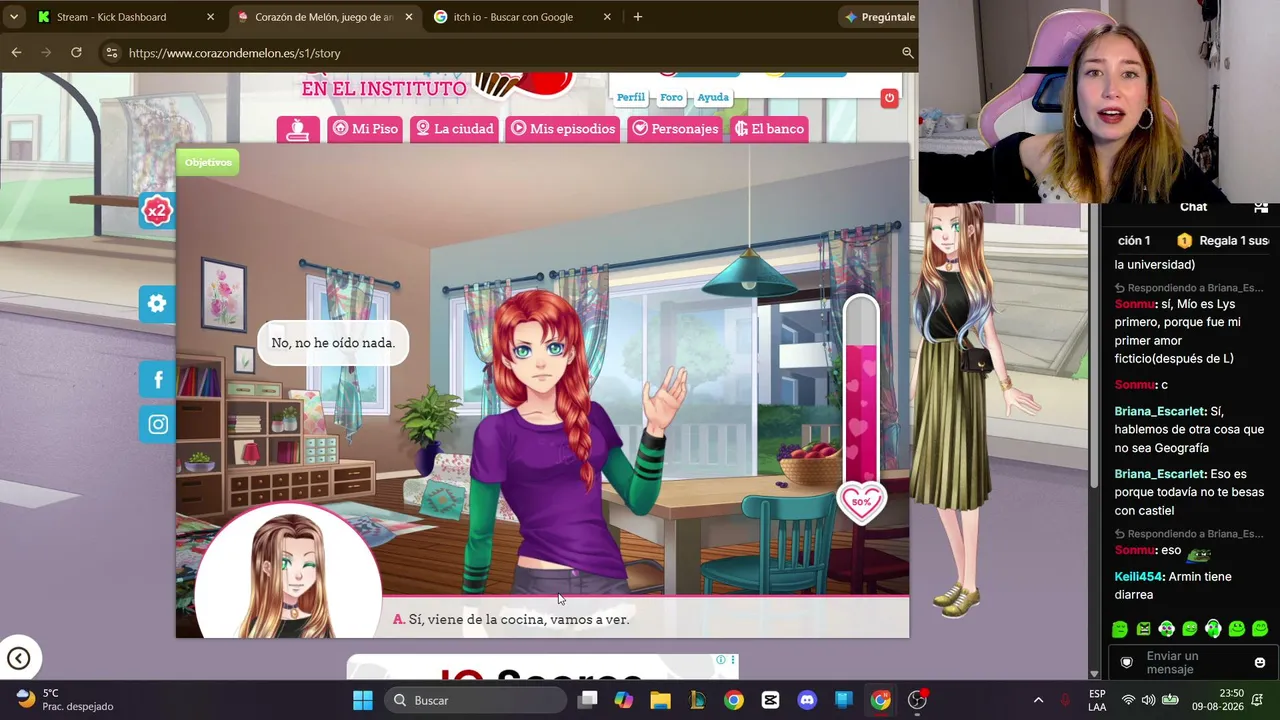1280x720 pixels.
Task: Open the chat scroll emote row's first green emote
Action: pyautogui.click(x=1120, y=629)
